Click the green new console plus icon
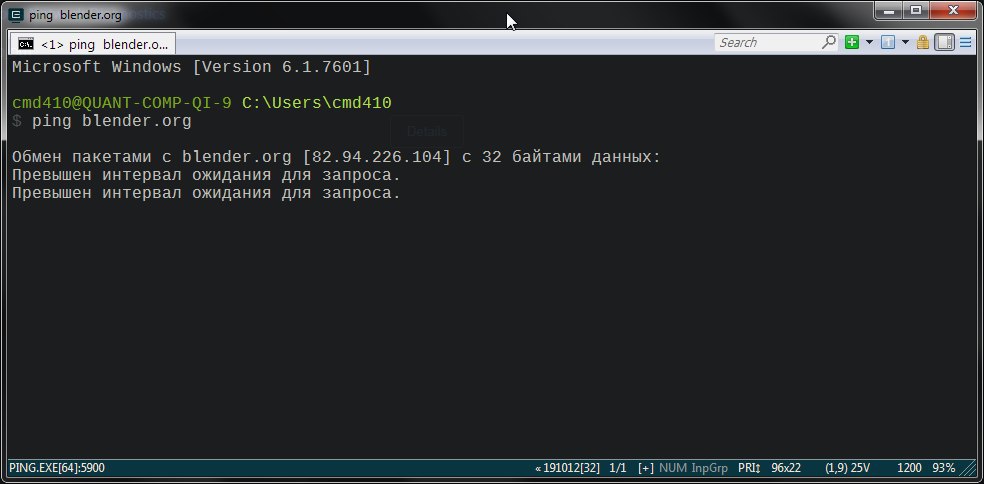 click(x=852, y=43)
